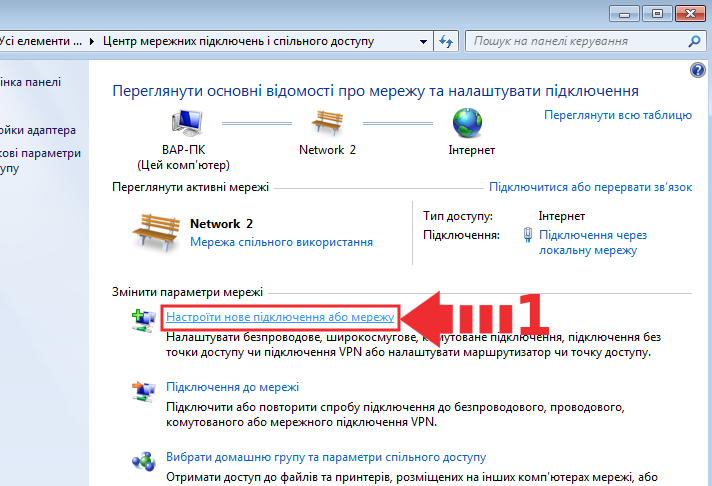Open Підключення через локальну мережу link

(x=593, y=243)
